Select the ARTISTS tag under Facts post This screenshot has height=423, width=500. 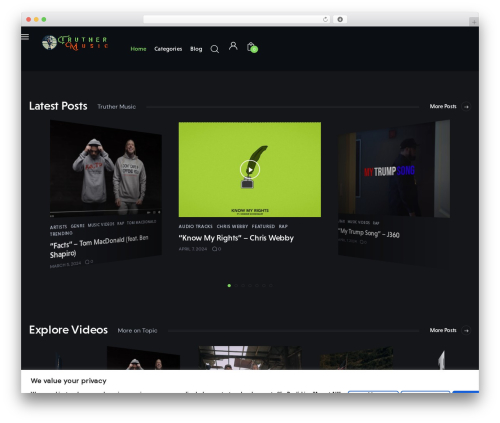pyautogui.click(x=58, y=227)
